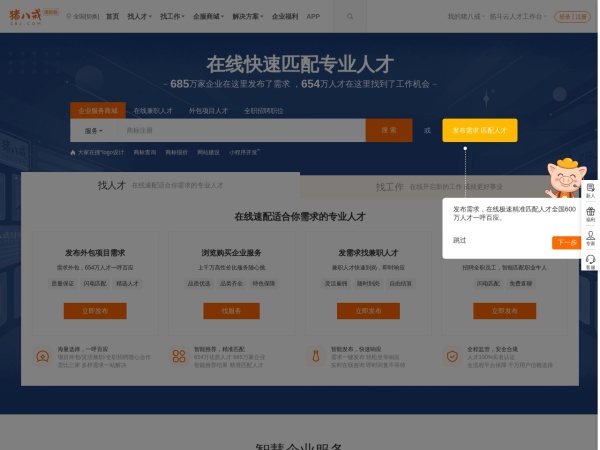Expand the 解决方案 navigation menu
This screenshot has width=600, height=450.
[x=247, y=17]
